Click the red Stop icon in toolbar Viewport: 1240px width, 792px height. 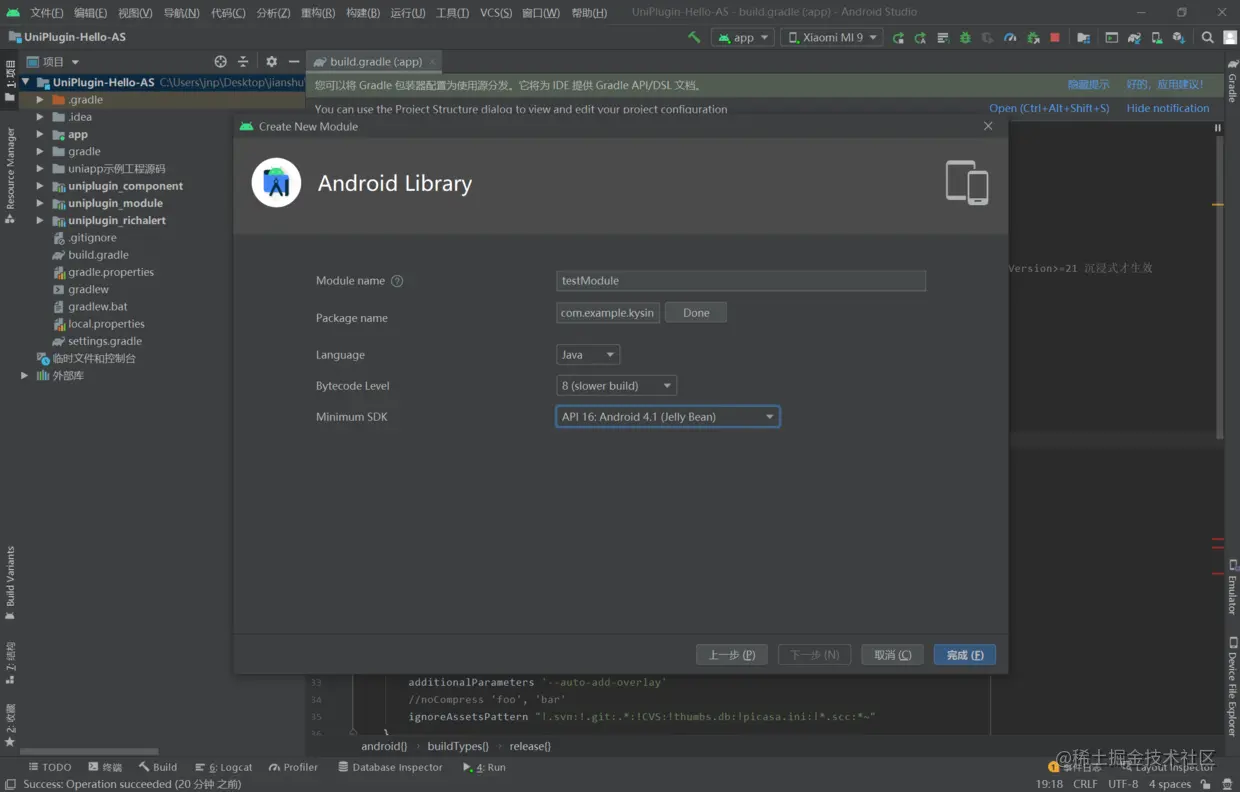point(1054,37)
